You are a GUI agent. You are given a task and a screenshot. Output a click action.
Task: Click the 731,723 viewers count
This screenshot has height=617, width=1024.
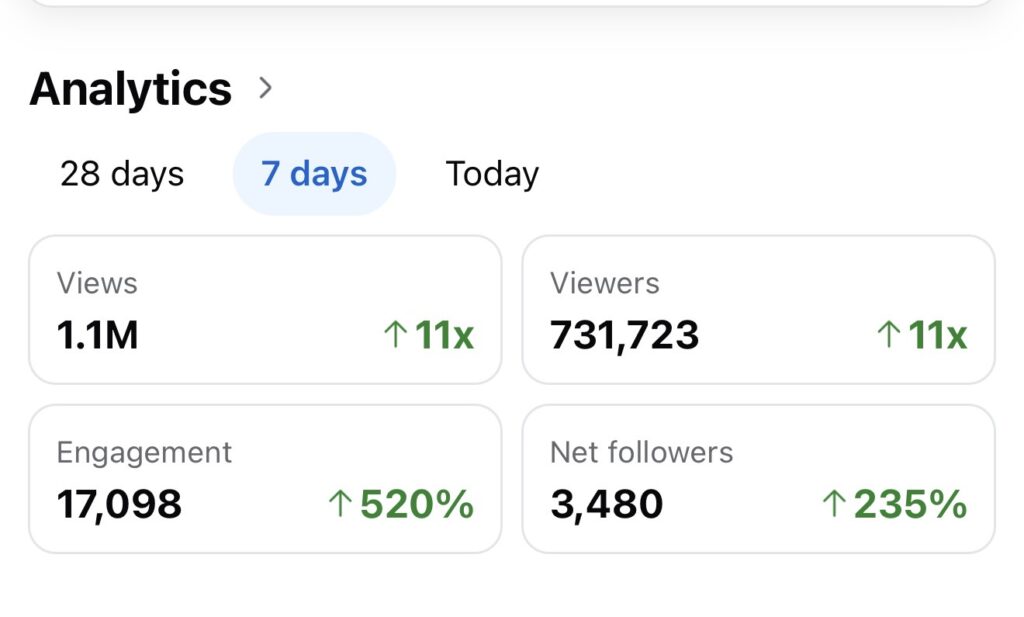pos(624,336)
